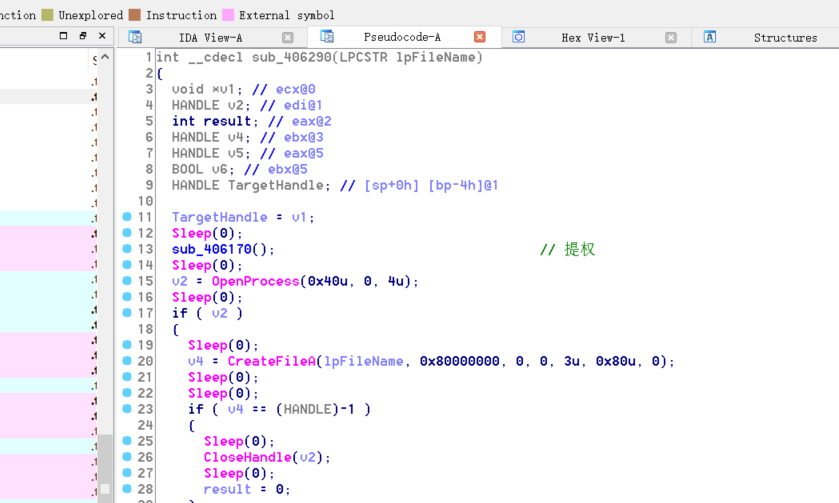This screenshot has height=503, width=839.
Task: Click the External symbol legend swatch
Action: tap(228, 15)
